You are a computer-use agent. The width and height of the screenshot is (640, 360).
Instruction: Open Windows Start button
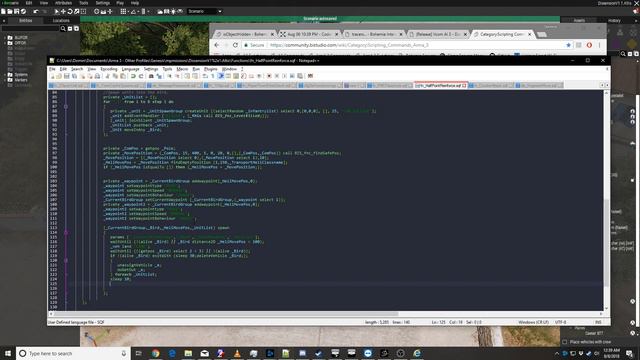point(8,353)
